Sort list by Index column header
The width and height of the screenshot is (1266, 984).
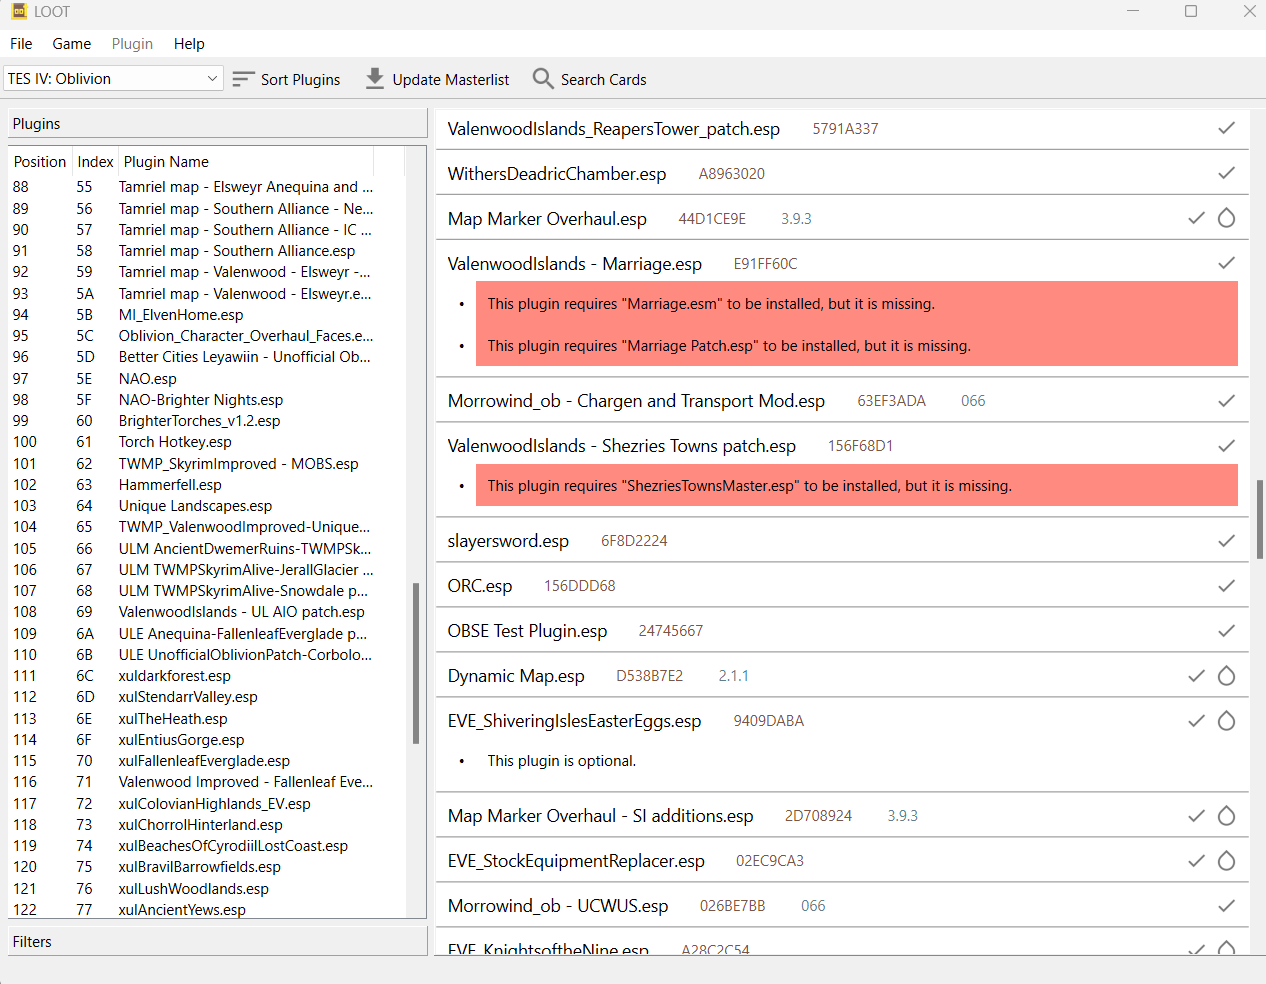pyautogui.click(x=95, y=162)
